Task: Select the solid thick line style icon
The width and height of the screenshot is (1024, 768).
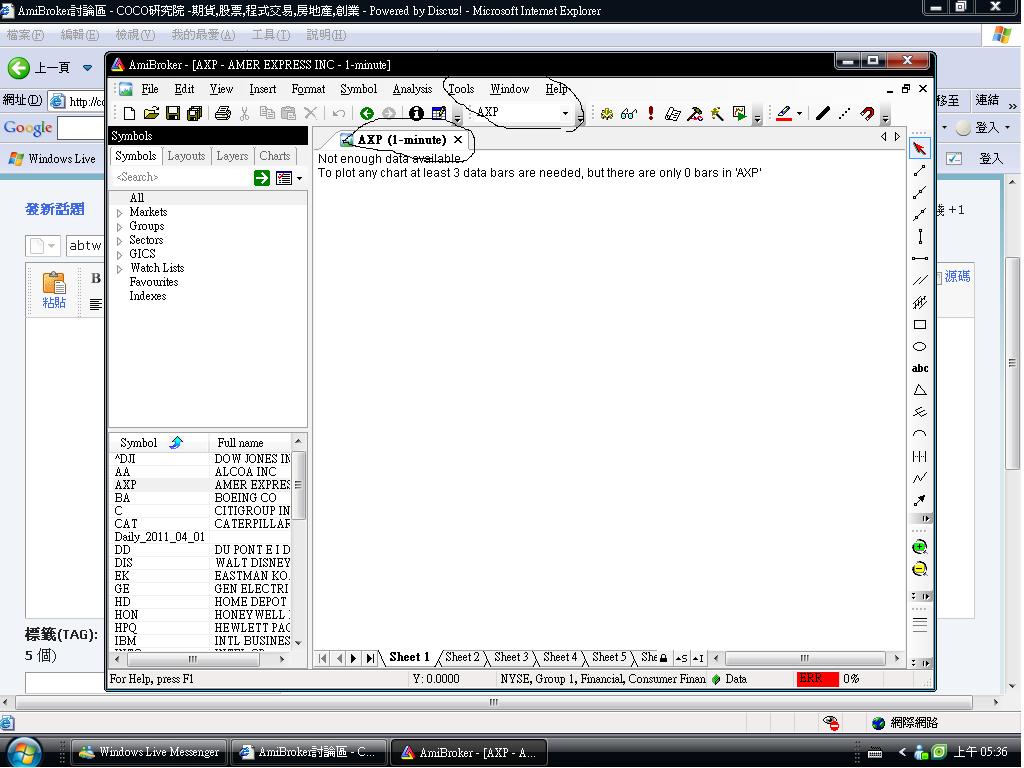Action: [823, 114]
